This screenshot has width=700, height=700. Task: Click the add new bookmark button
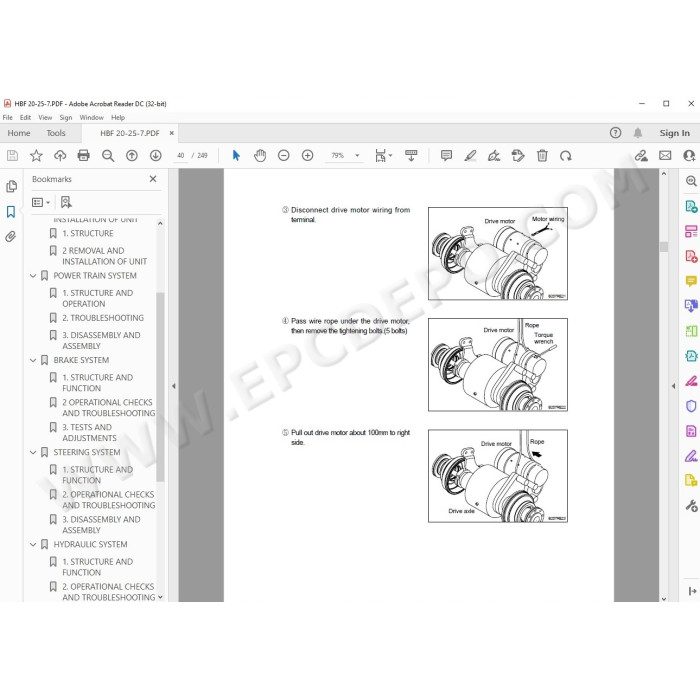pos(66,203)
